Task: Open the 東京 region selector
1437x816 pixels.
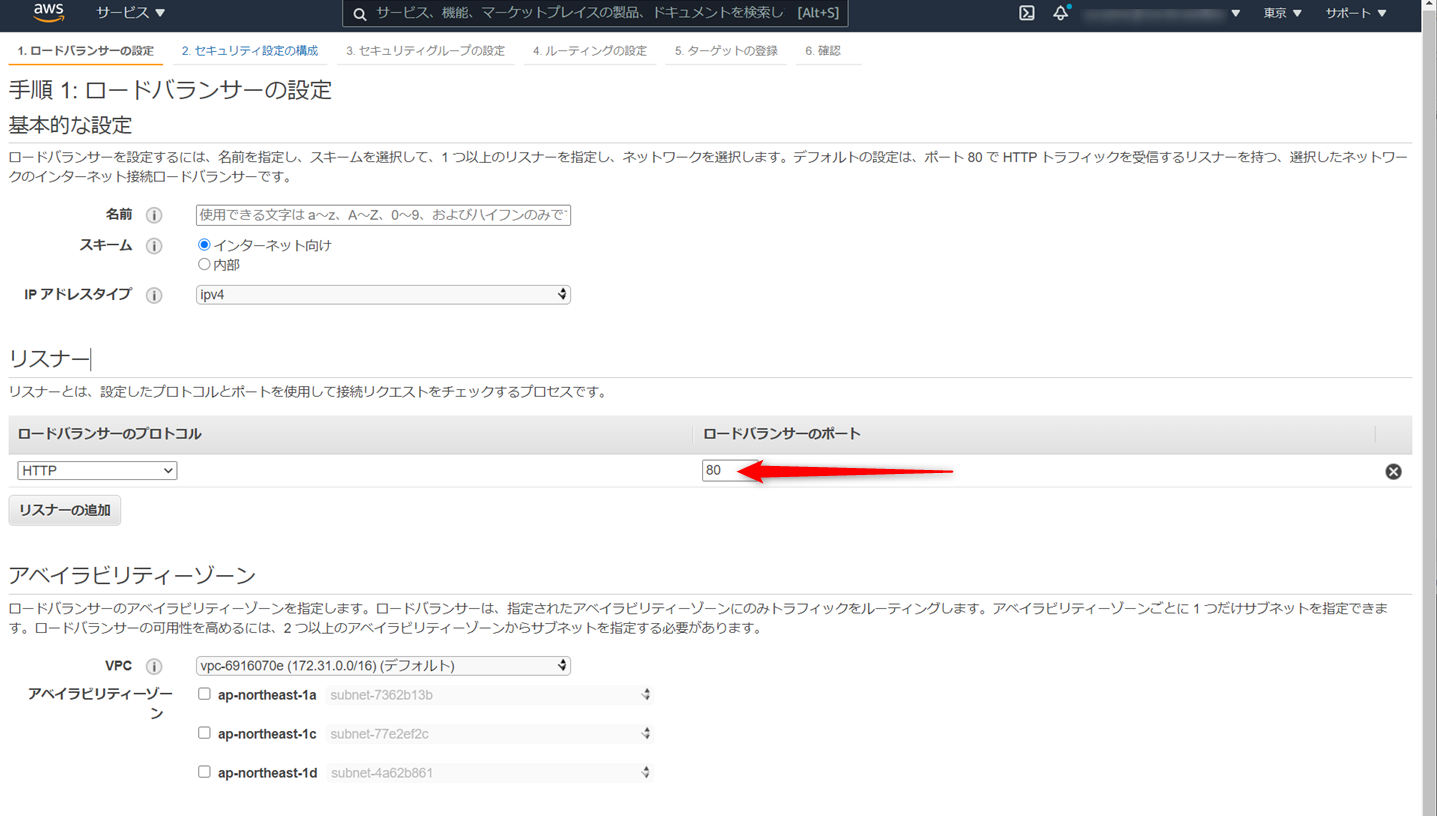Action: [1282, 14]
